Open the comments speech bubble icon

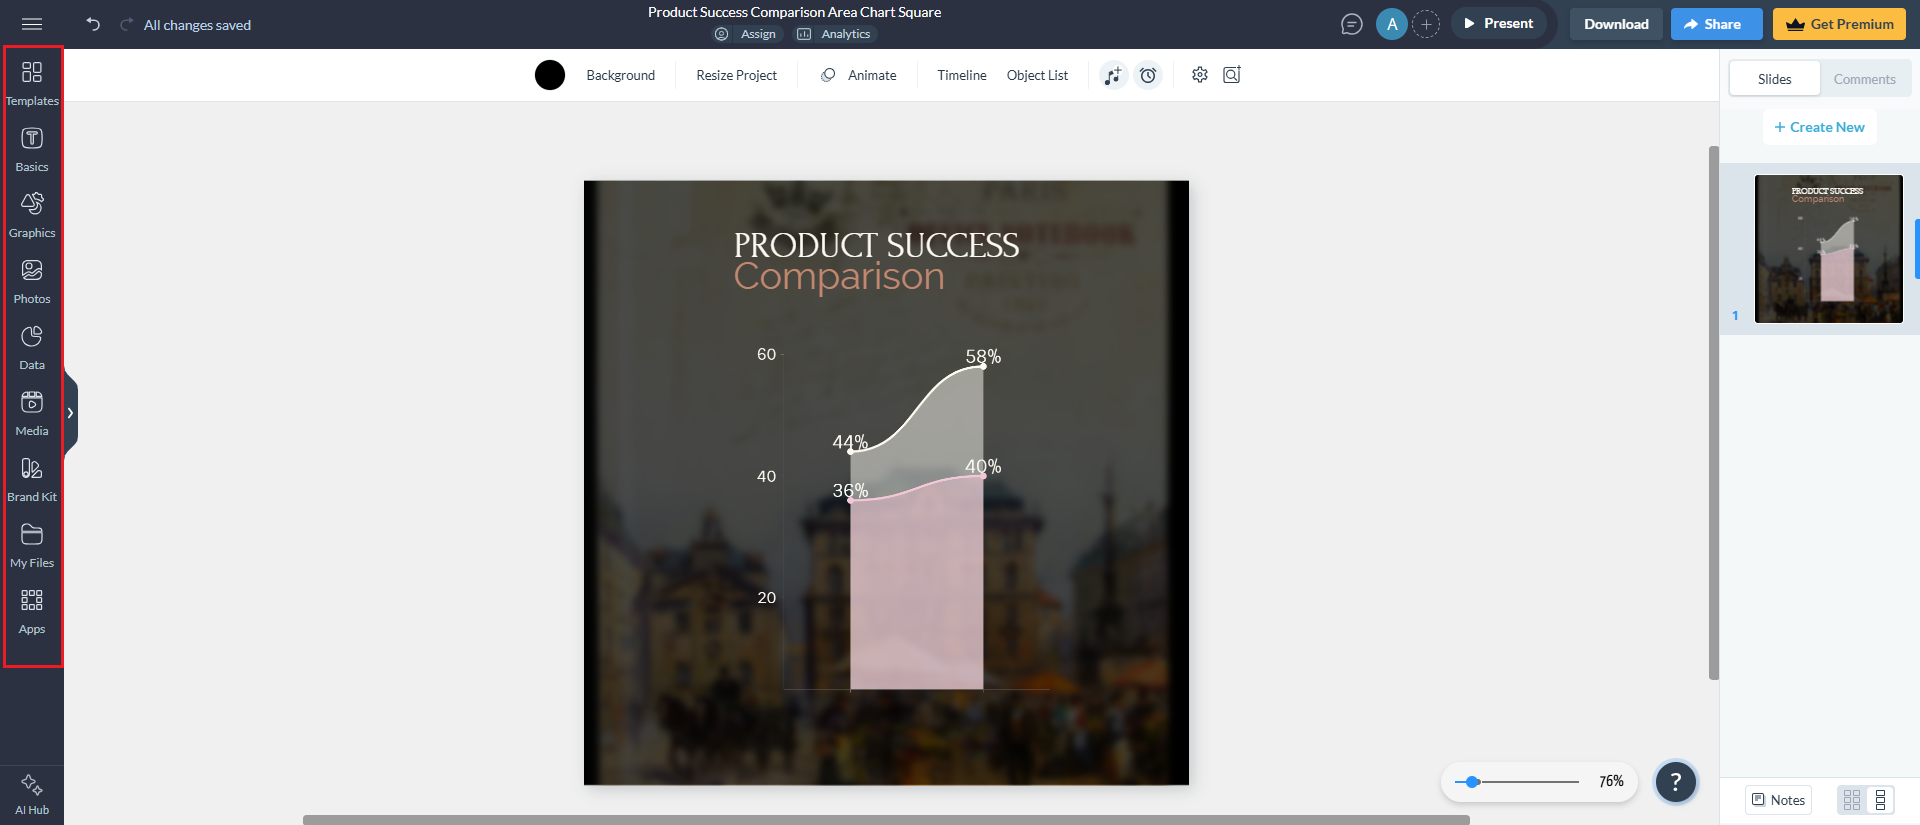[x=1352, y=24]
